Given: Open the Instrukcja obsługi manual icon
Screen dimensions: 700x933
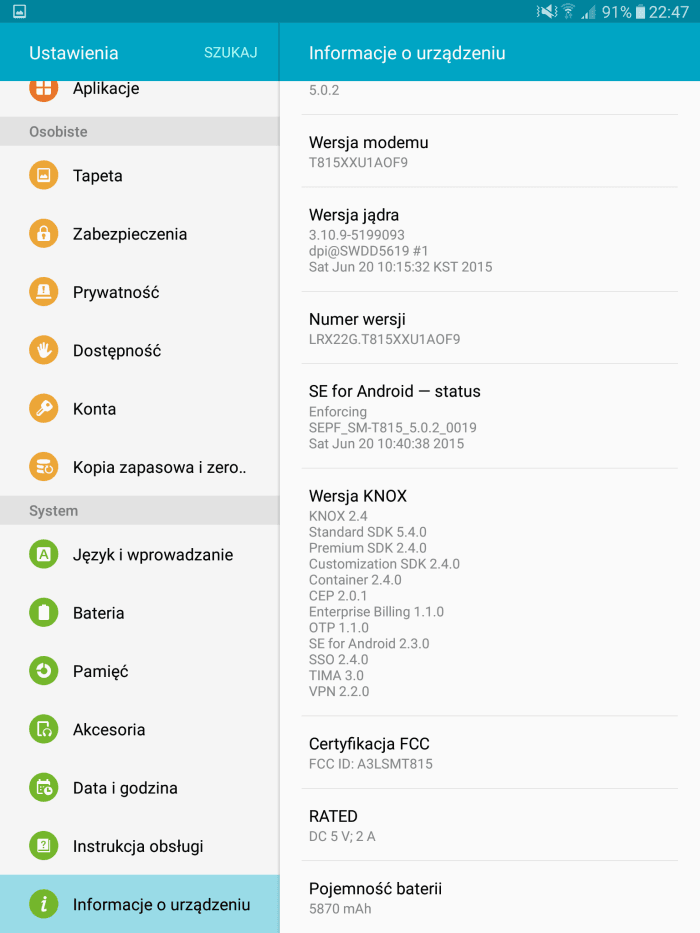Looking at the screenshot, I should [x=43, y=846].
